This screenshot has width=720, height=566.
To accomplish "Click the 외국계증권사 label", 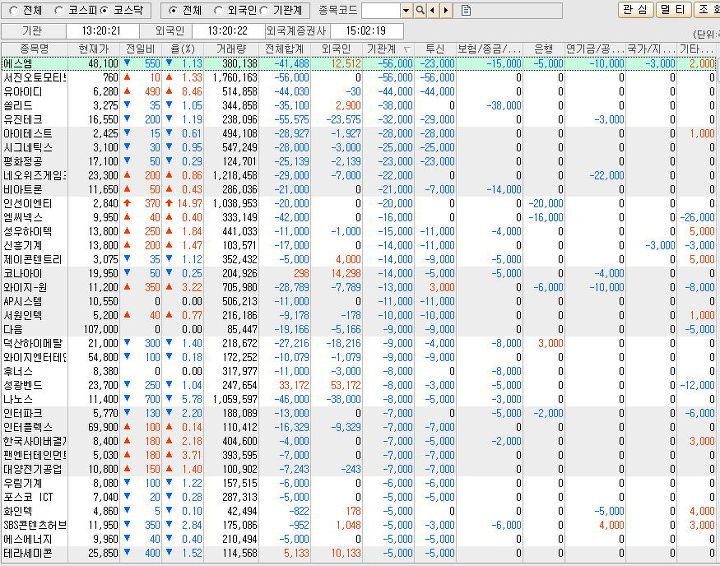I will pos(296,31).
